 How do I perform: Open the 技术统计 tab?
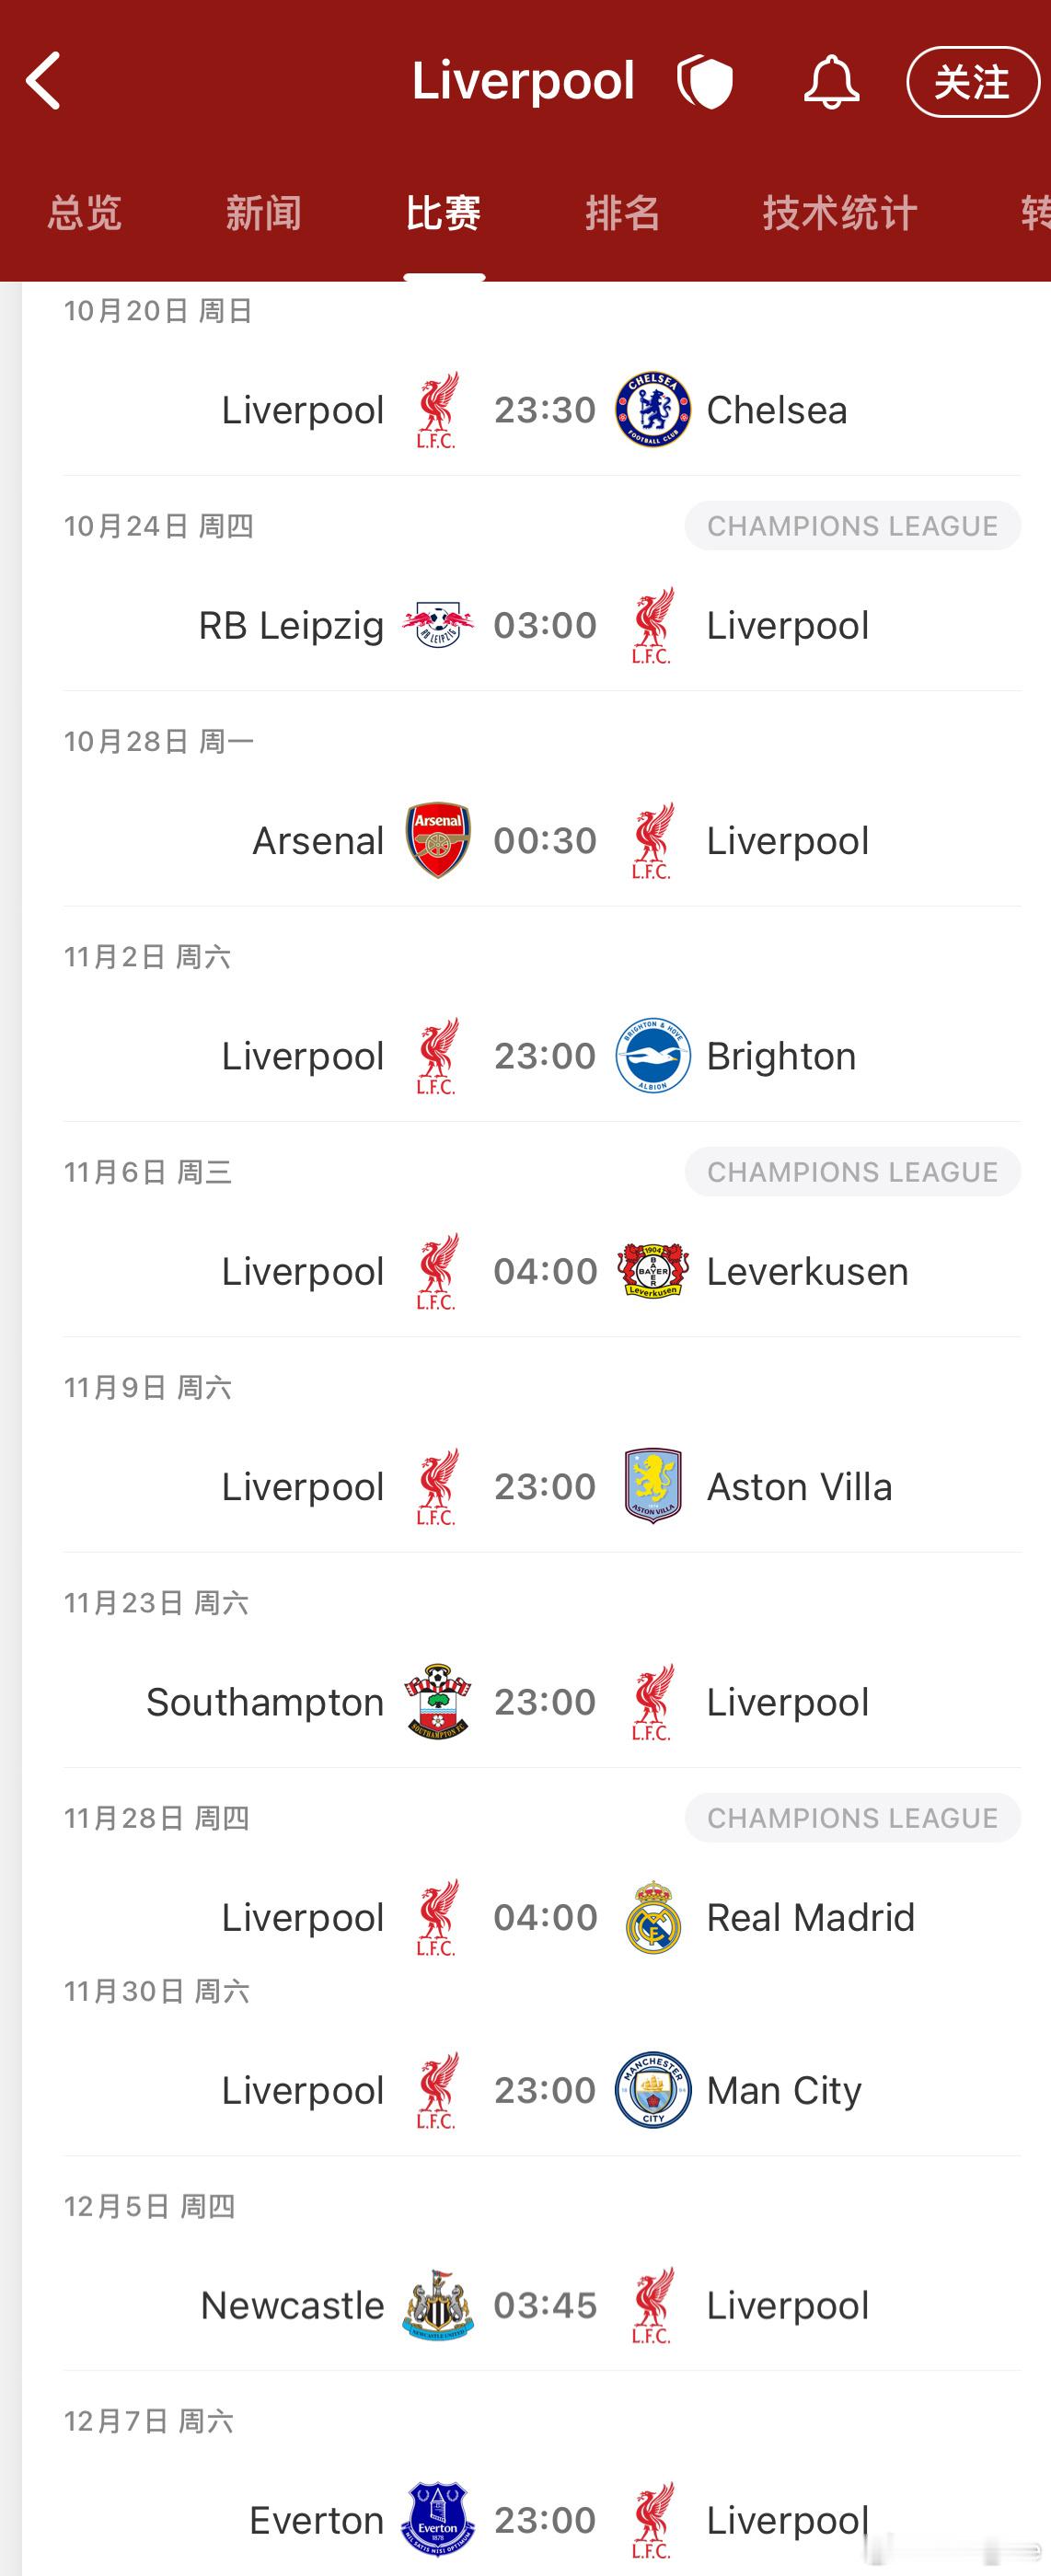click(x=840, y=213)
